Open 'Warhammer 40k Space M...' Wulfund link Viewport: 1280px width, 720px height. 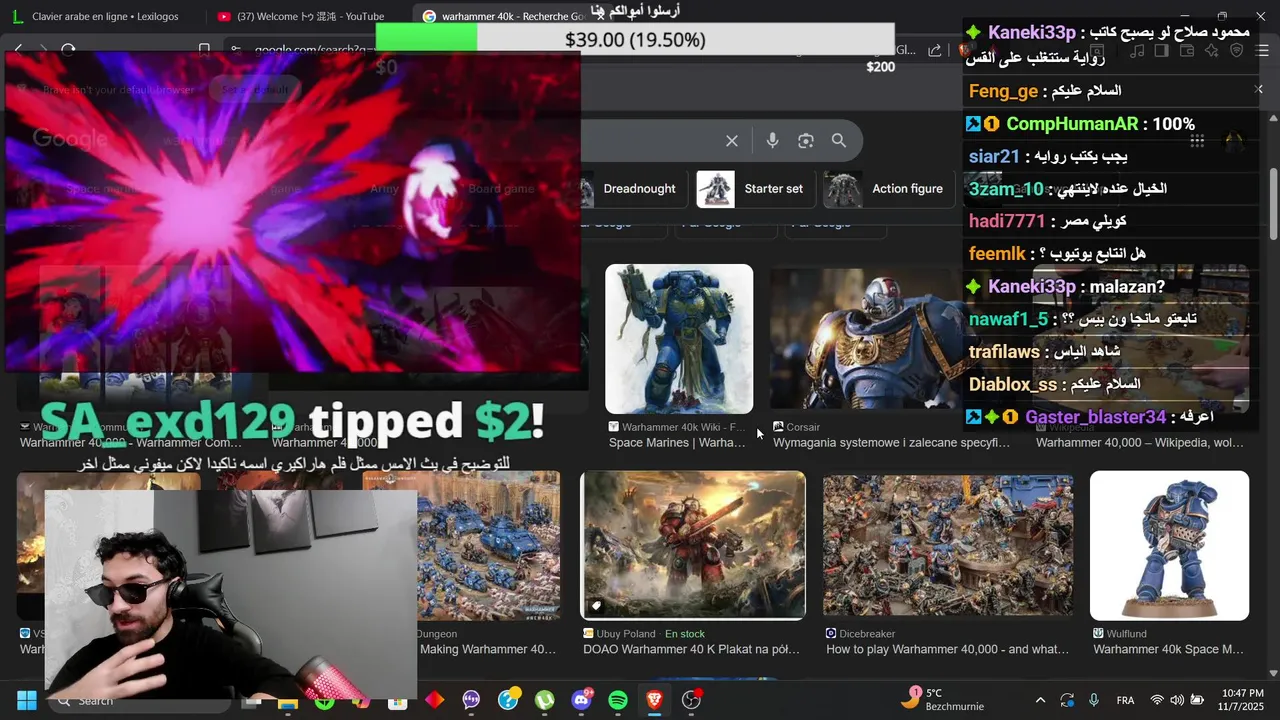click(x=1168, y=650)
